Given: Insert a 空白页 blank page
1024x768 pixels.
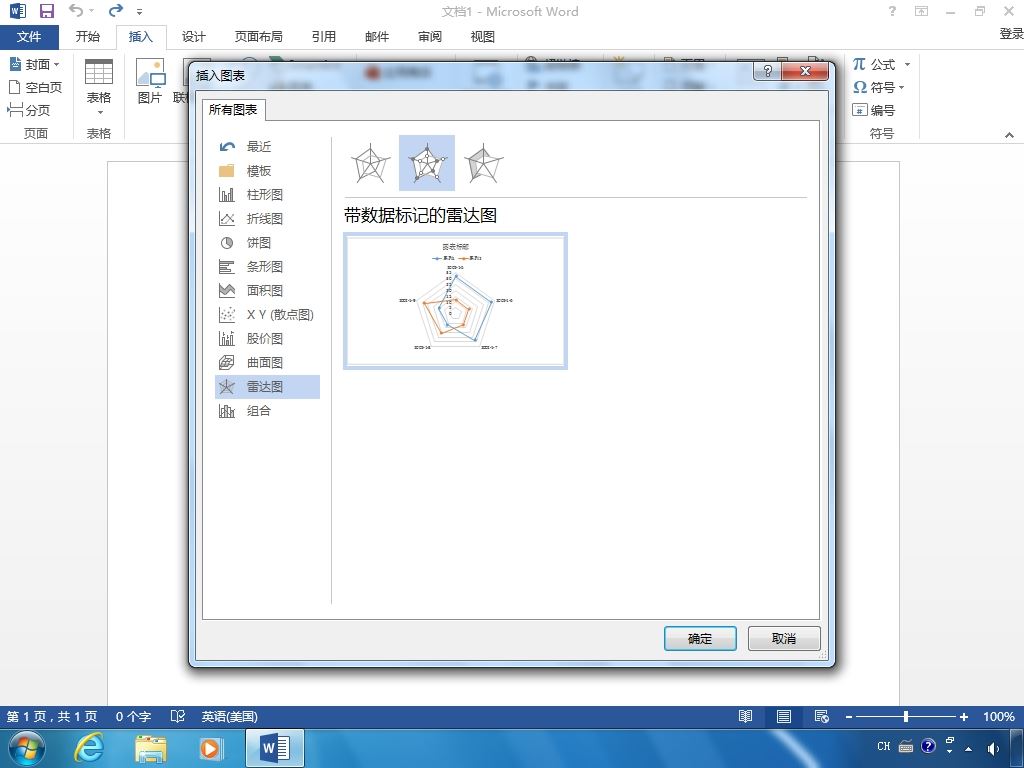Looking at the screenshot, I should 35,87.
